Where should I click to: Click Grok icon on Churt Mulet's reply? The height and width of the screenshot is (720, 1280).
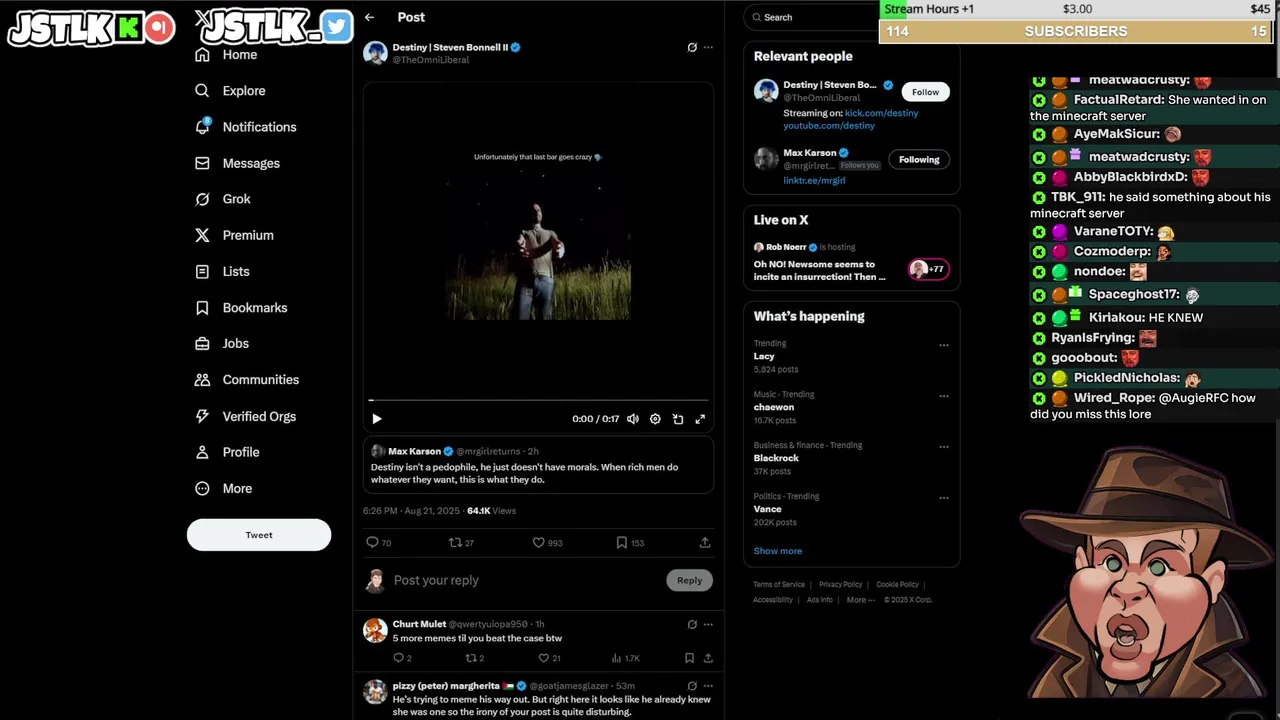pyautogui.click(x=692, y=624)
